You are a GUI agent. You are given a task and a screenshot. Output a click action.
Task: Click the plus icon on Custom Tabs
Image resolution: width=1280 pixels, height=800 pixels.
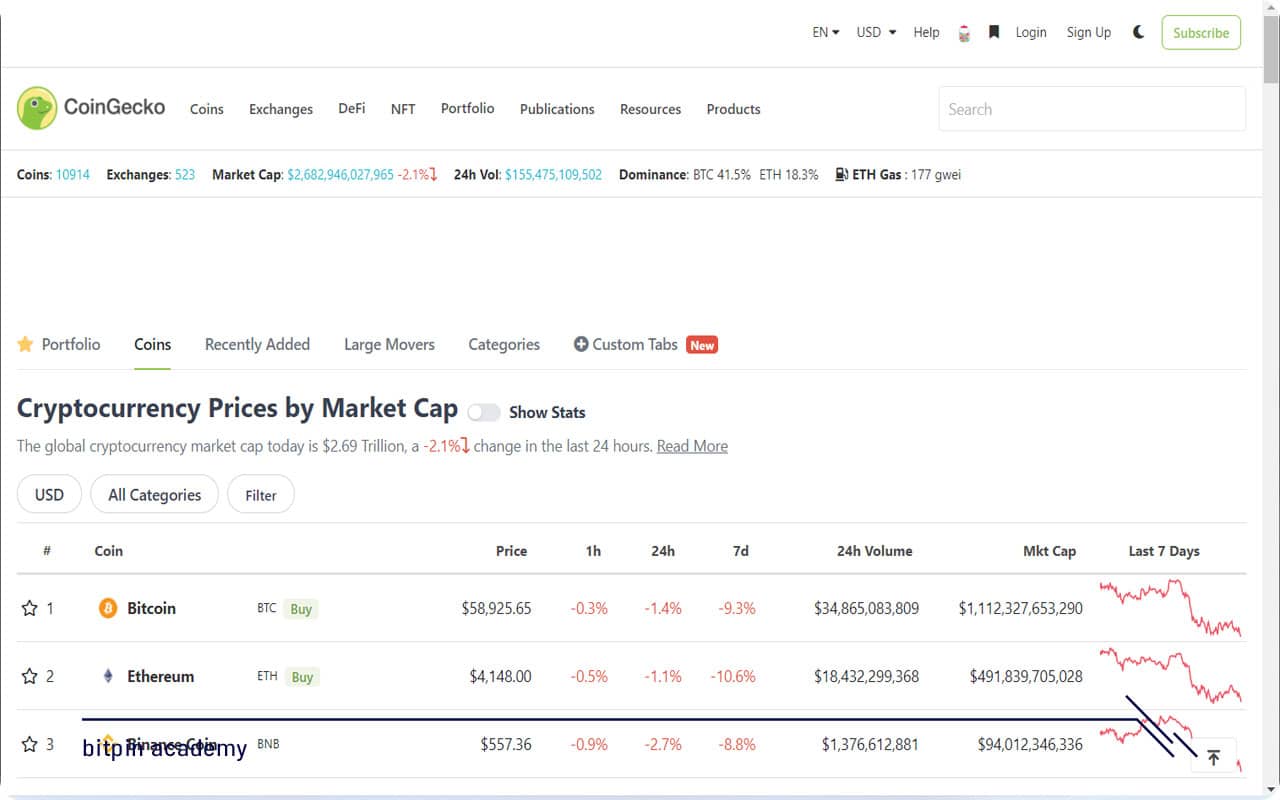tap(580, 344)
